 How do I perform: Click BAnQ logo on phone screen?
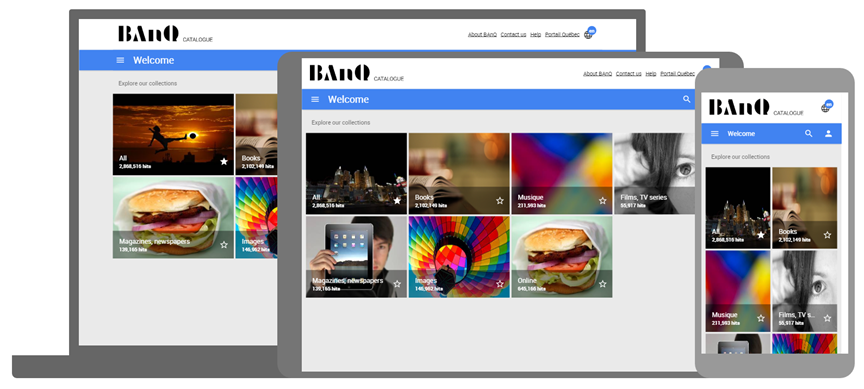click(739, 107)
